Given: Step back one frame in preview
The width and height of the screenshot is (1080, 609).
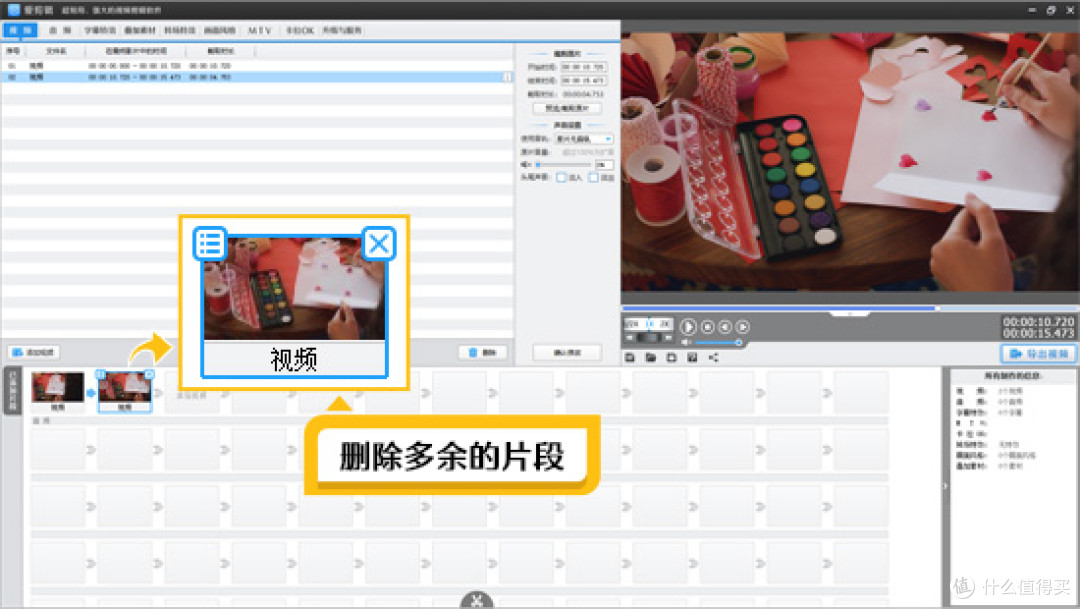Looking at the screenshot, I should [725, 327].
